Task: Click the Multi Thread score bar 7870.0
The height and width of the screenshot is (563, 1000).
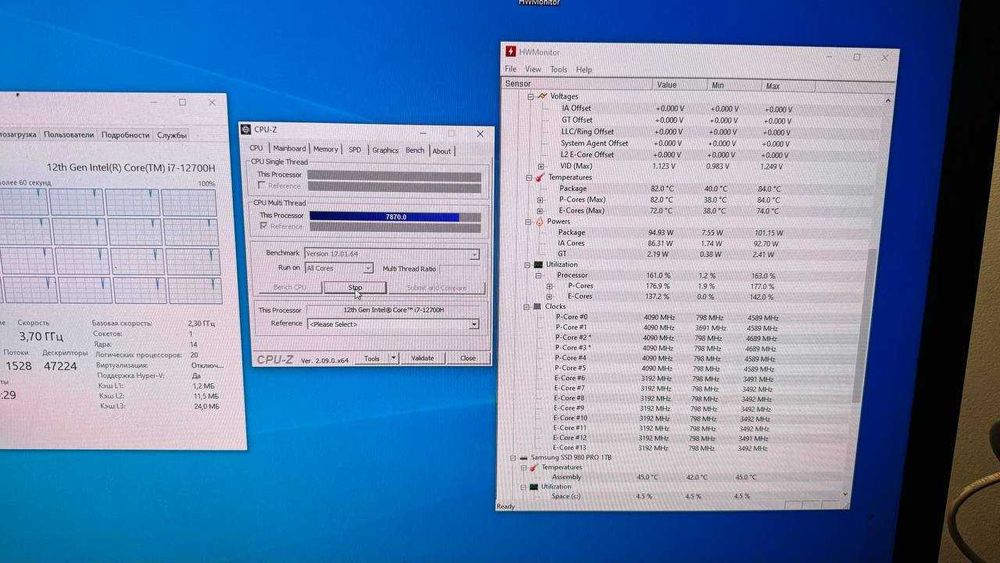Action: (395, 217)
